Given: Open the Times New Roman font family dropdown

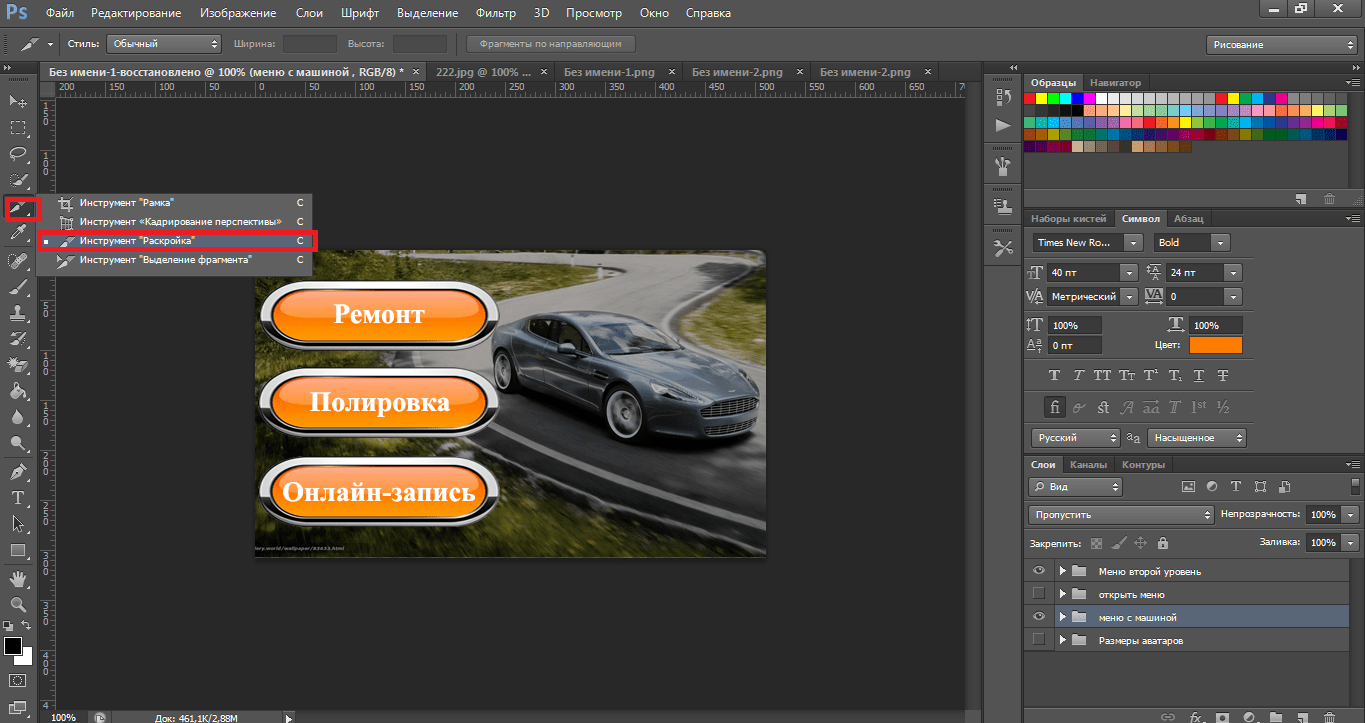Looking at the screenshot, I should (x=1132, y=243).
